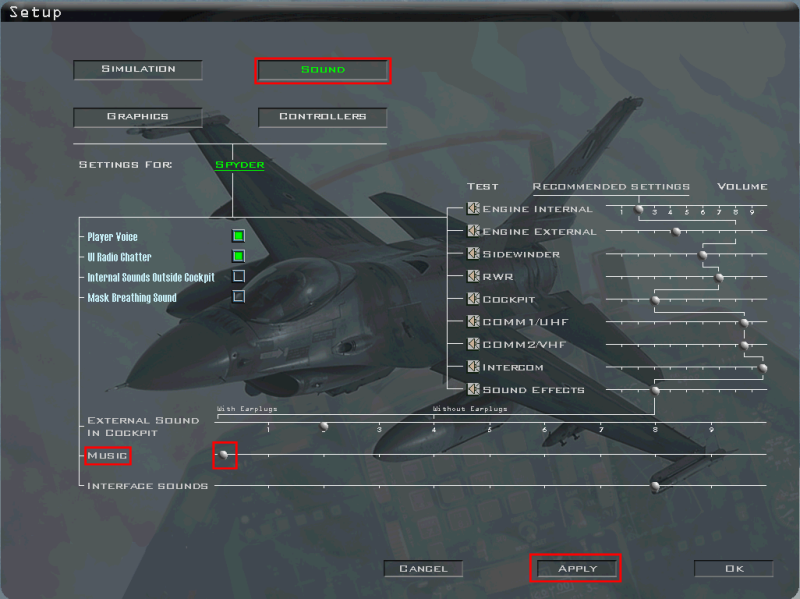The height and width of the screenshot is (599, 800).
Task: Click the Sidewinder sound test speaker icon
Action: [474, 254]
